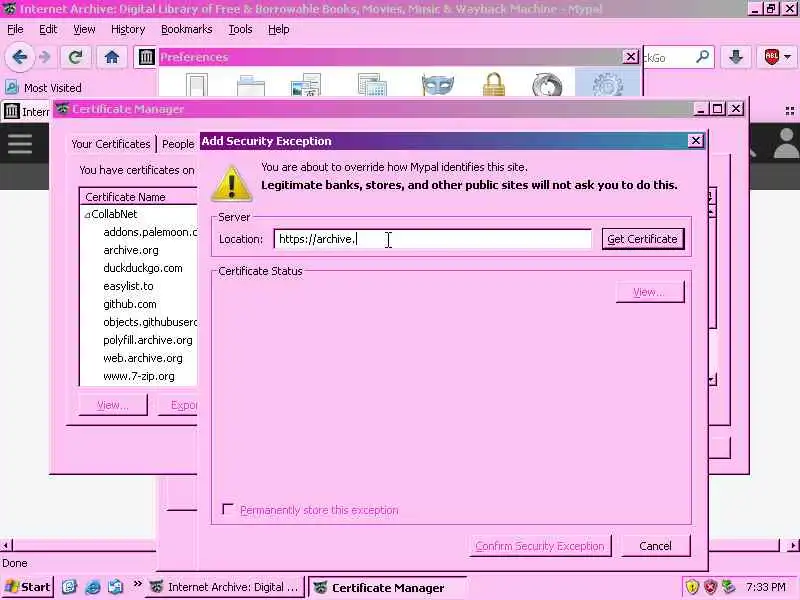Select objects.githubuserc certificate entry

(150, 322)
